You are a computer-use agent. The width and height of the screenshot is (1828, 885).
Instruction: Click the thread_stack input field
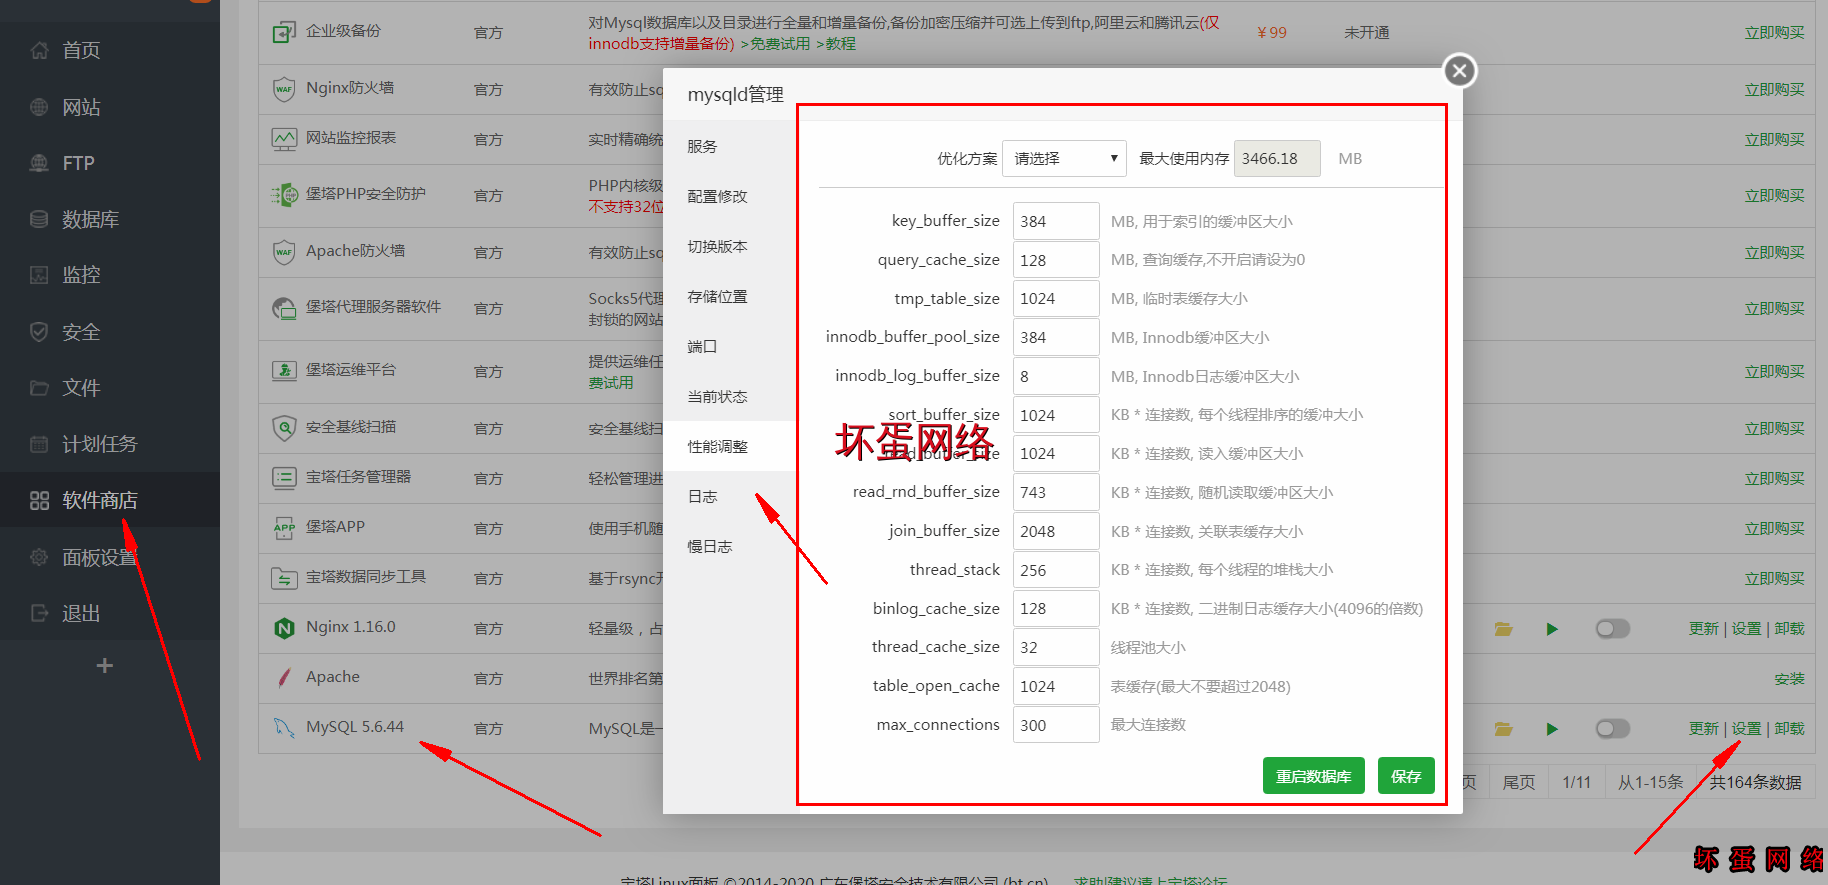pos(1056,570)
